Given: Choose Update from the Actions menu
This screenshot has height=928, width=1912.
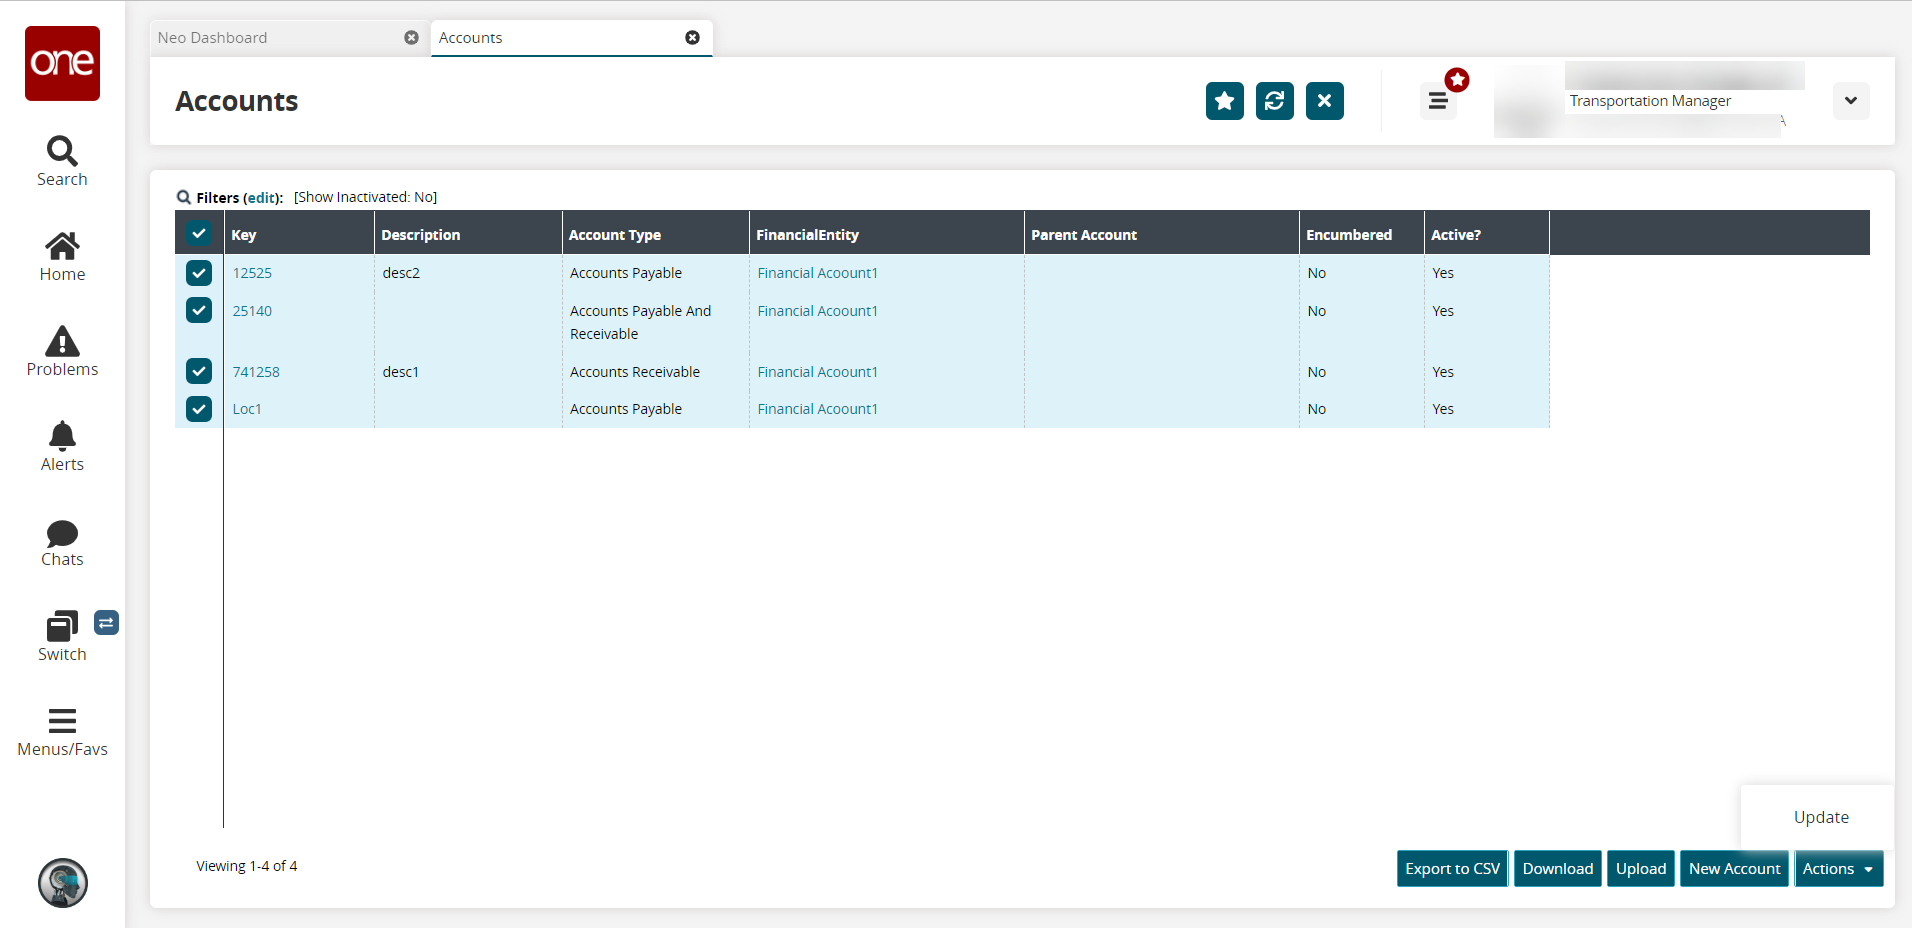Looking at the screenshot, I should click(x=1820, y=817).
